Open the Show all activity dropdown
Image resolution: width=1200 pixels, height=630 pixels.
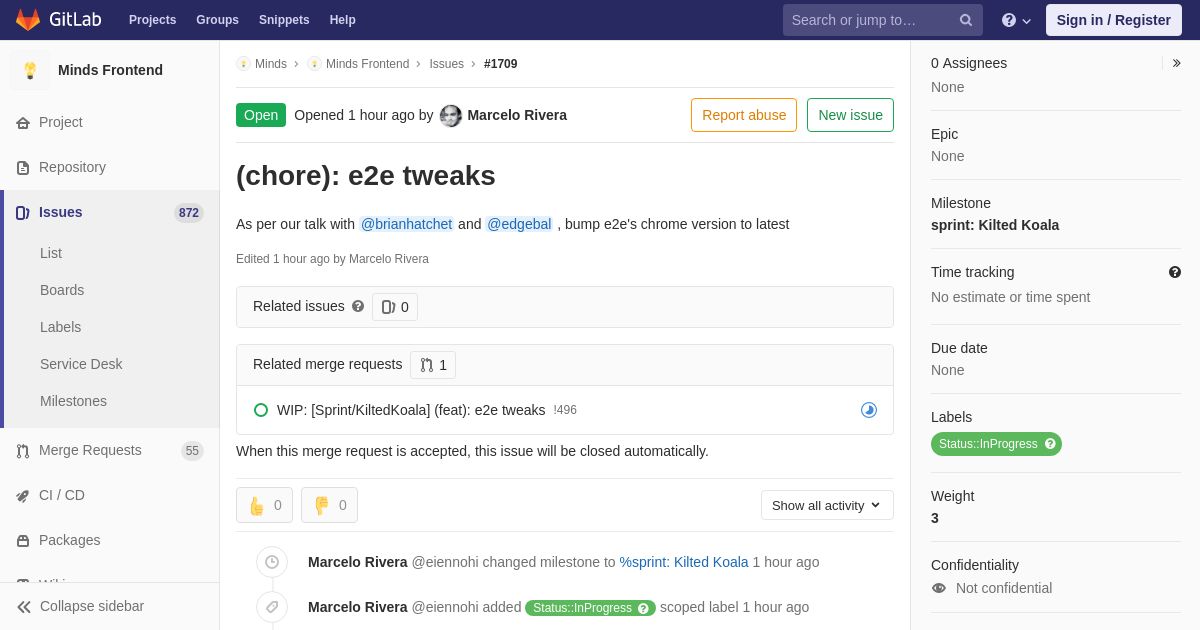click(827, 505)
